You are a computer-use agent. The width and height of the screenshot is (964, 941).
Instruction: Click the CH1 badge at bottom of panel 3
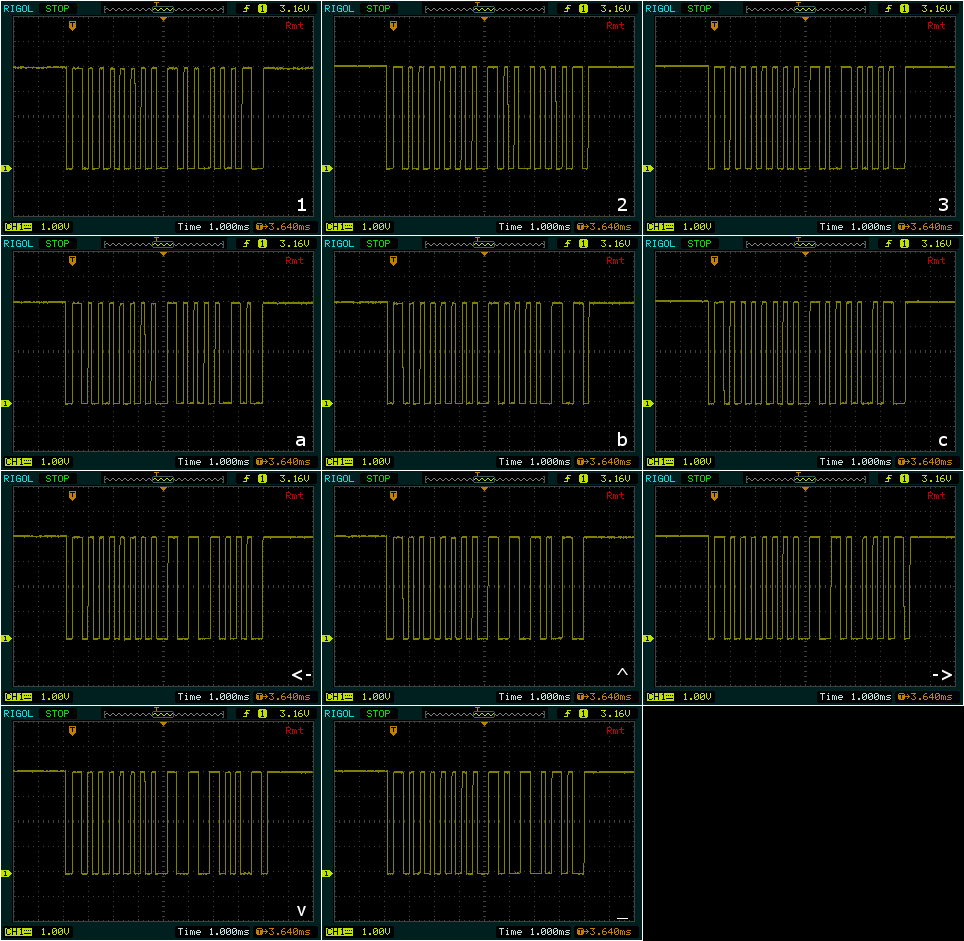pos(661,227)
